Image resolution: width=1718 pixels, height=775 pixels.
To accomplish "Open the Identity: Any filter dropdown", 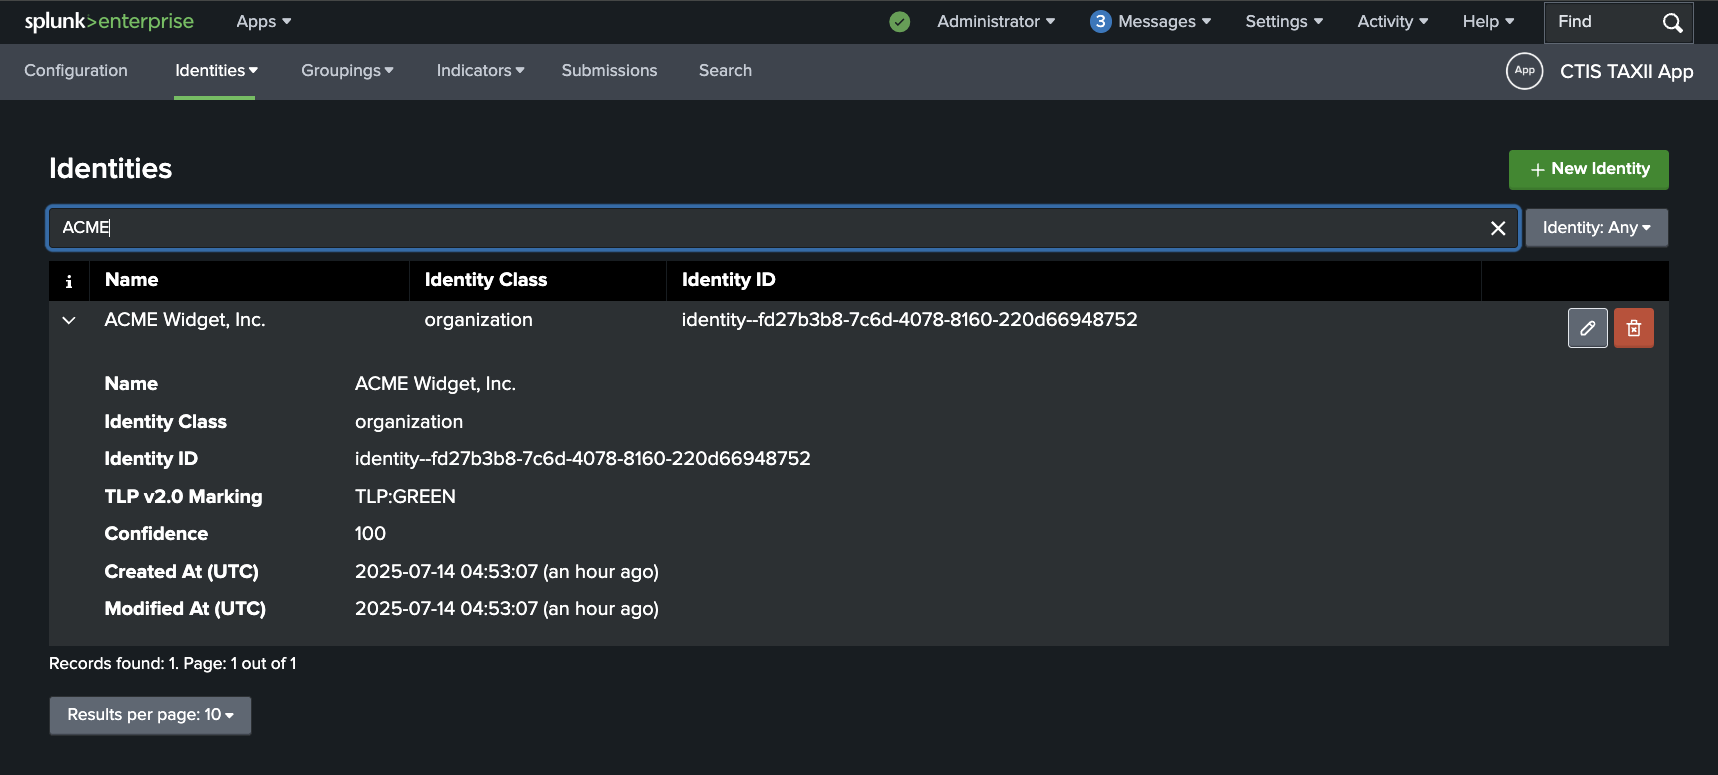I will (1596, 228).
